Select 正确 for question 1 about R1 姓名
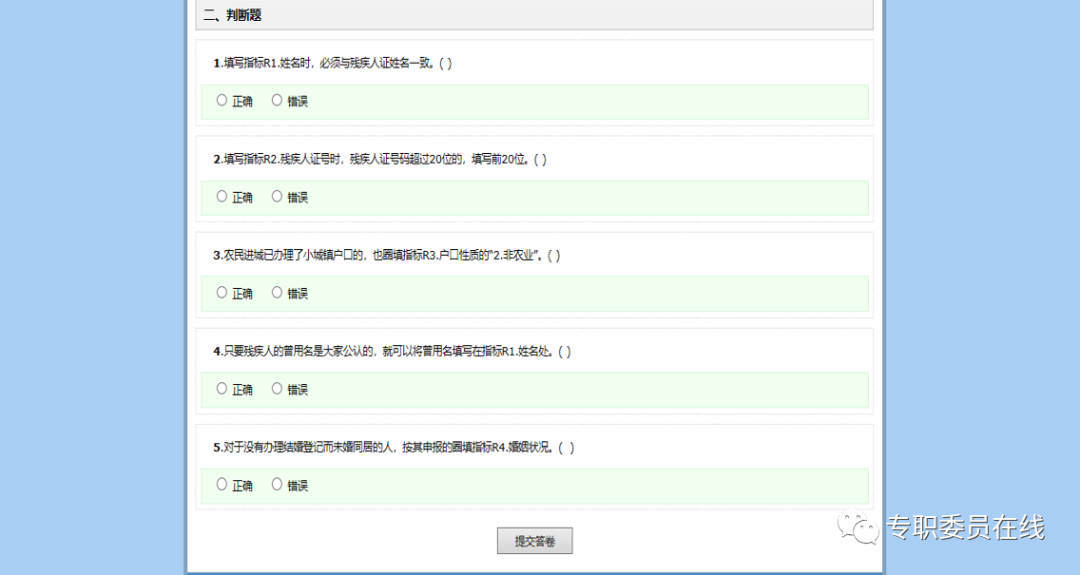Viewport: 1080px width, 575px height. tap(222, 101)
